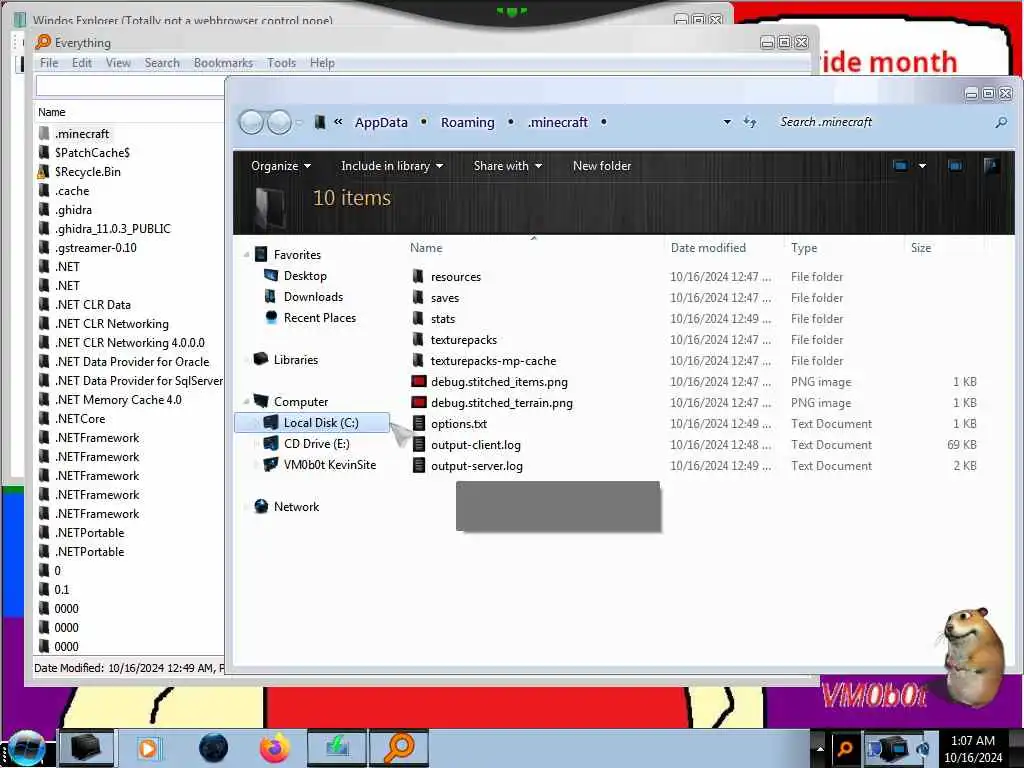This screenshot has height=768, width=1024.
Task: Click the media player taskbar icon
Action: click(x=148, y=748)
